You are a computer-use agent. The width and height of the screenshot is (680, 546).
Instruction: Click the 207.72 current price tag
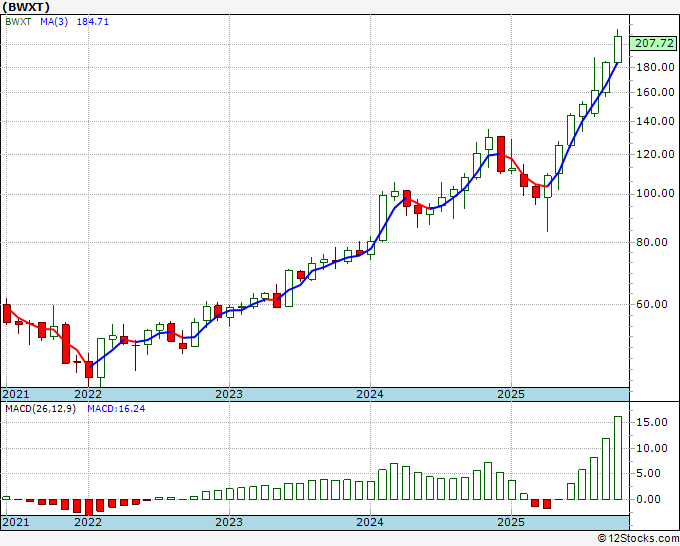654,43
